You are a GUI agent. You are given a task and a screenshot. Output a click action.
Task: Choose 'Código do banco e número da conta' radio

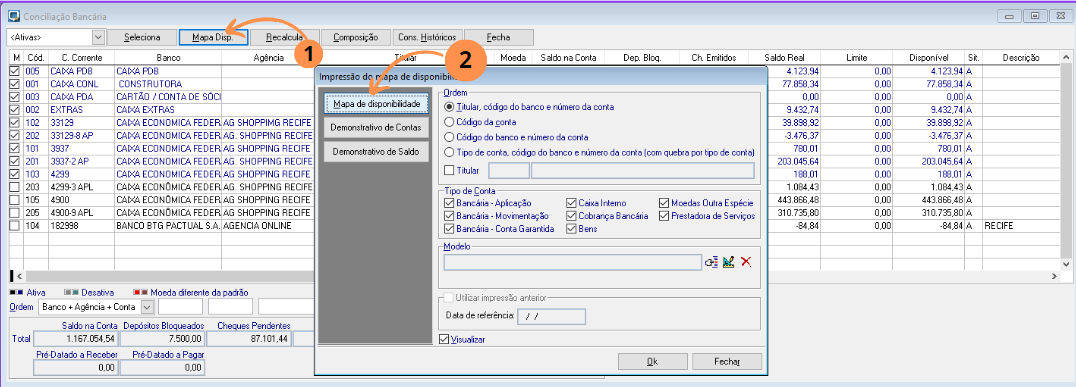(449, 137)
